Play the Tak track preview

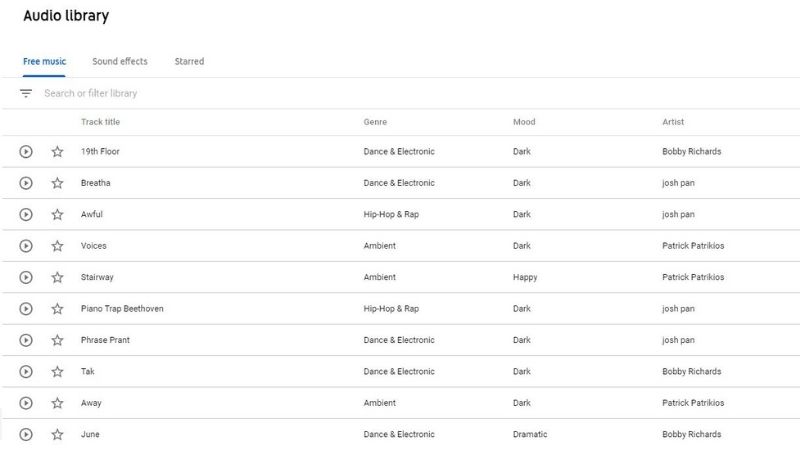26,371
